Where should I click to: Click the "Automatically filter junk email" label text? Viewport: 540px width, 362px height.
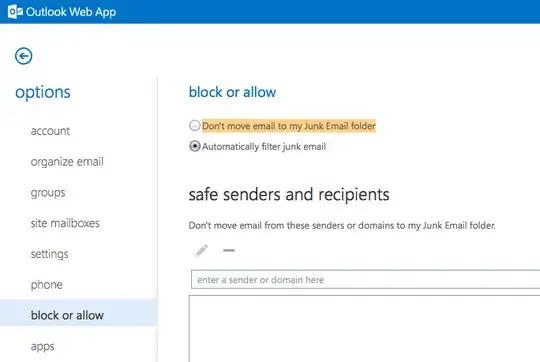[x=264, y=147]
